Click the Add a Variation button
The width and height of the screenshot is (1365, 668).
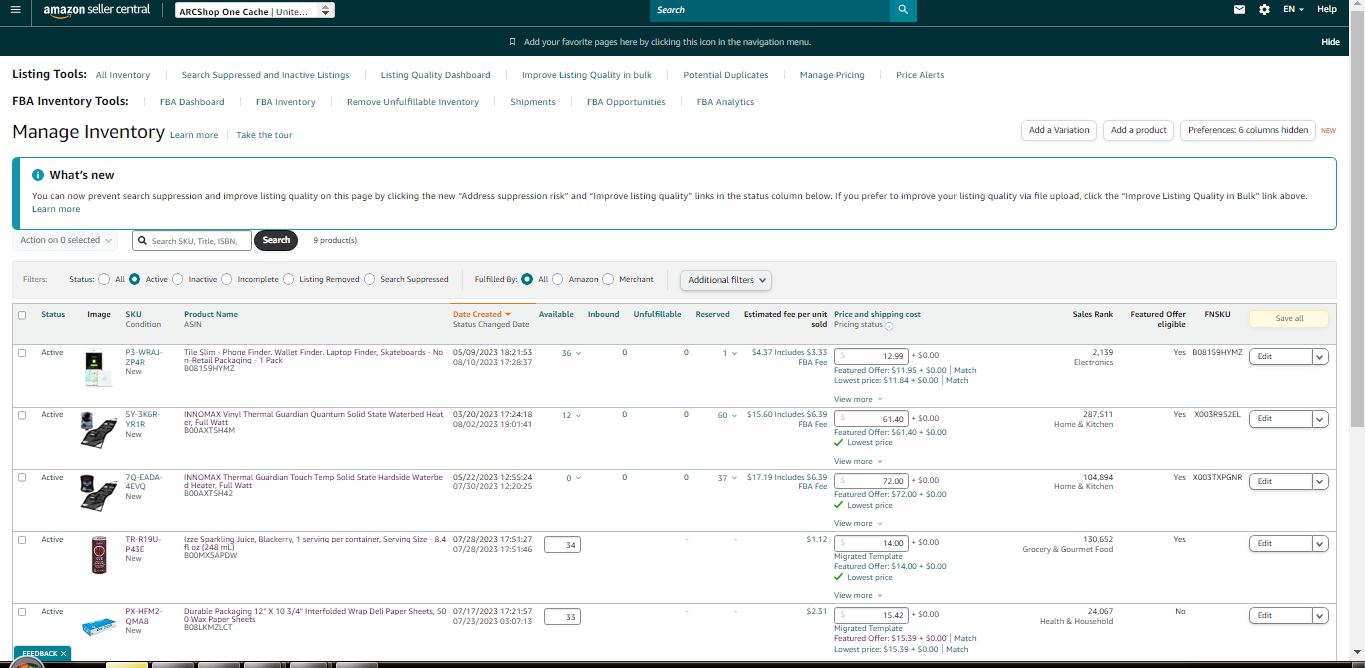click(x=1059, y=130)
